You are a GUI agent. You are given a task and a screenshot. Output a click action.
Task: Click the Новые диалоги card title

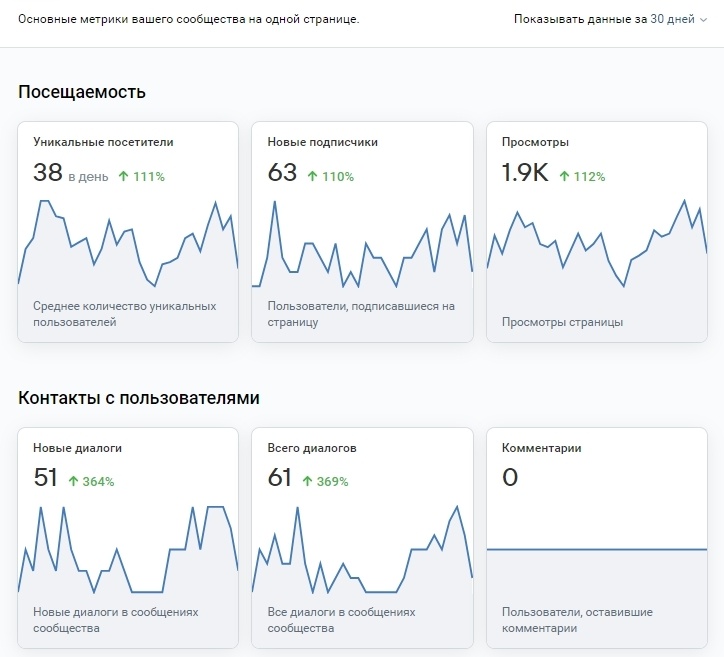[78, 448]
